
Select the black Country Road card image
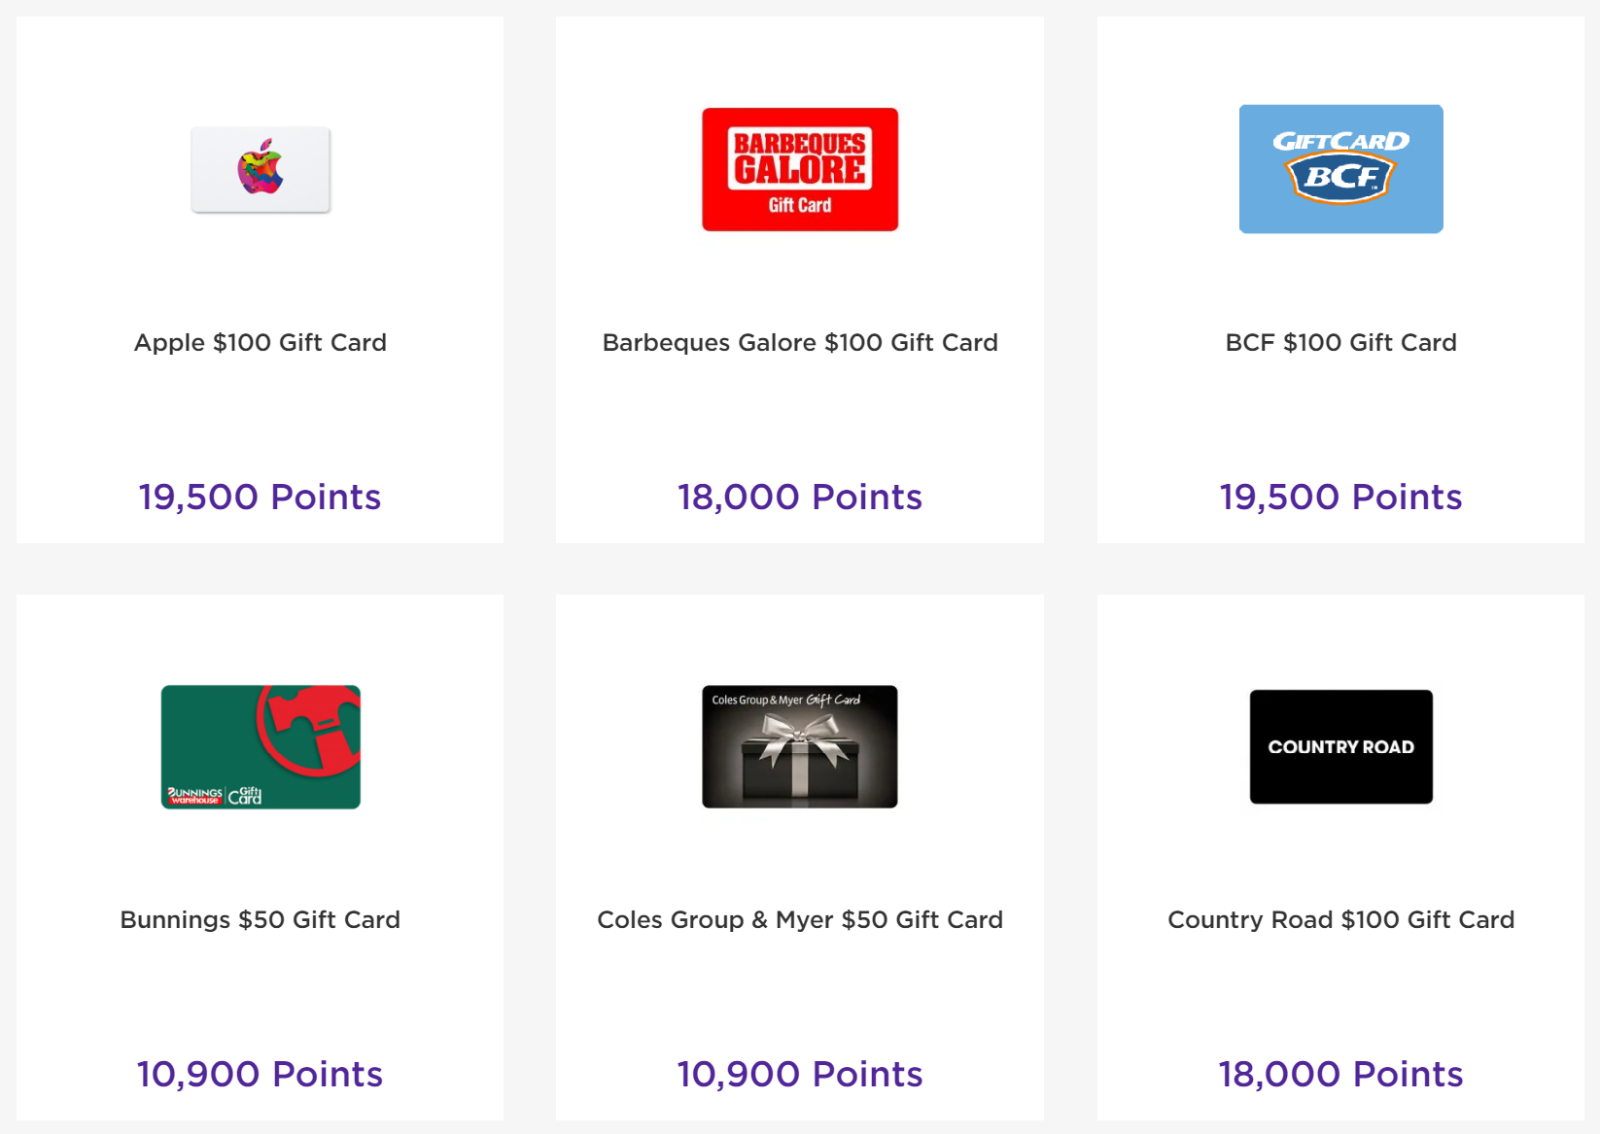pos(1341,747)
